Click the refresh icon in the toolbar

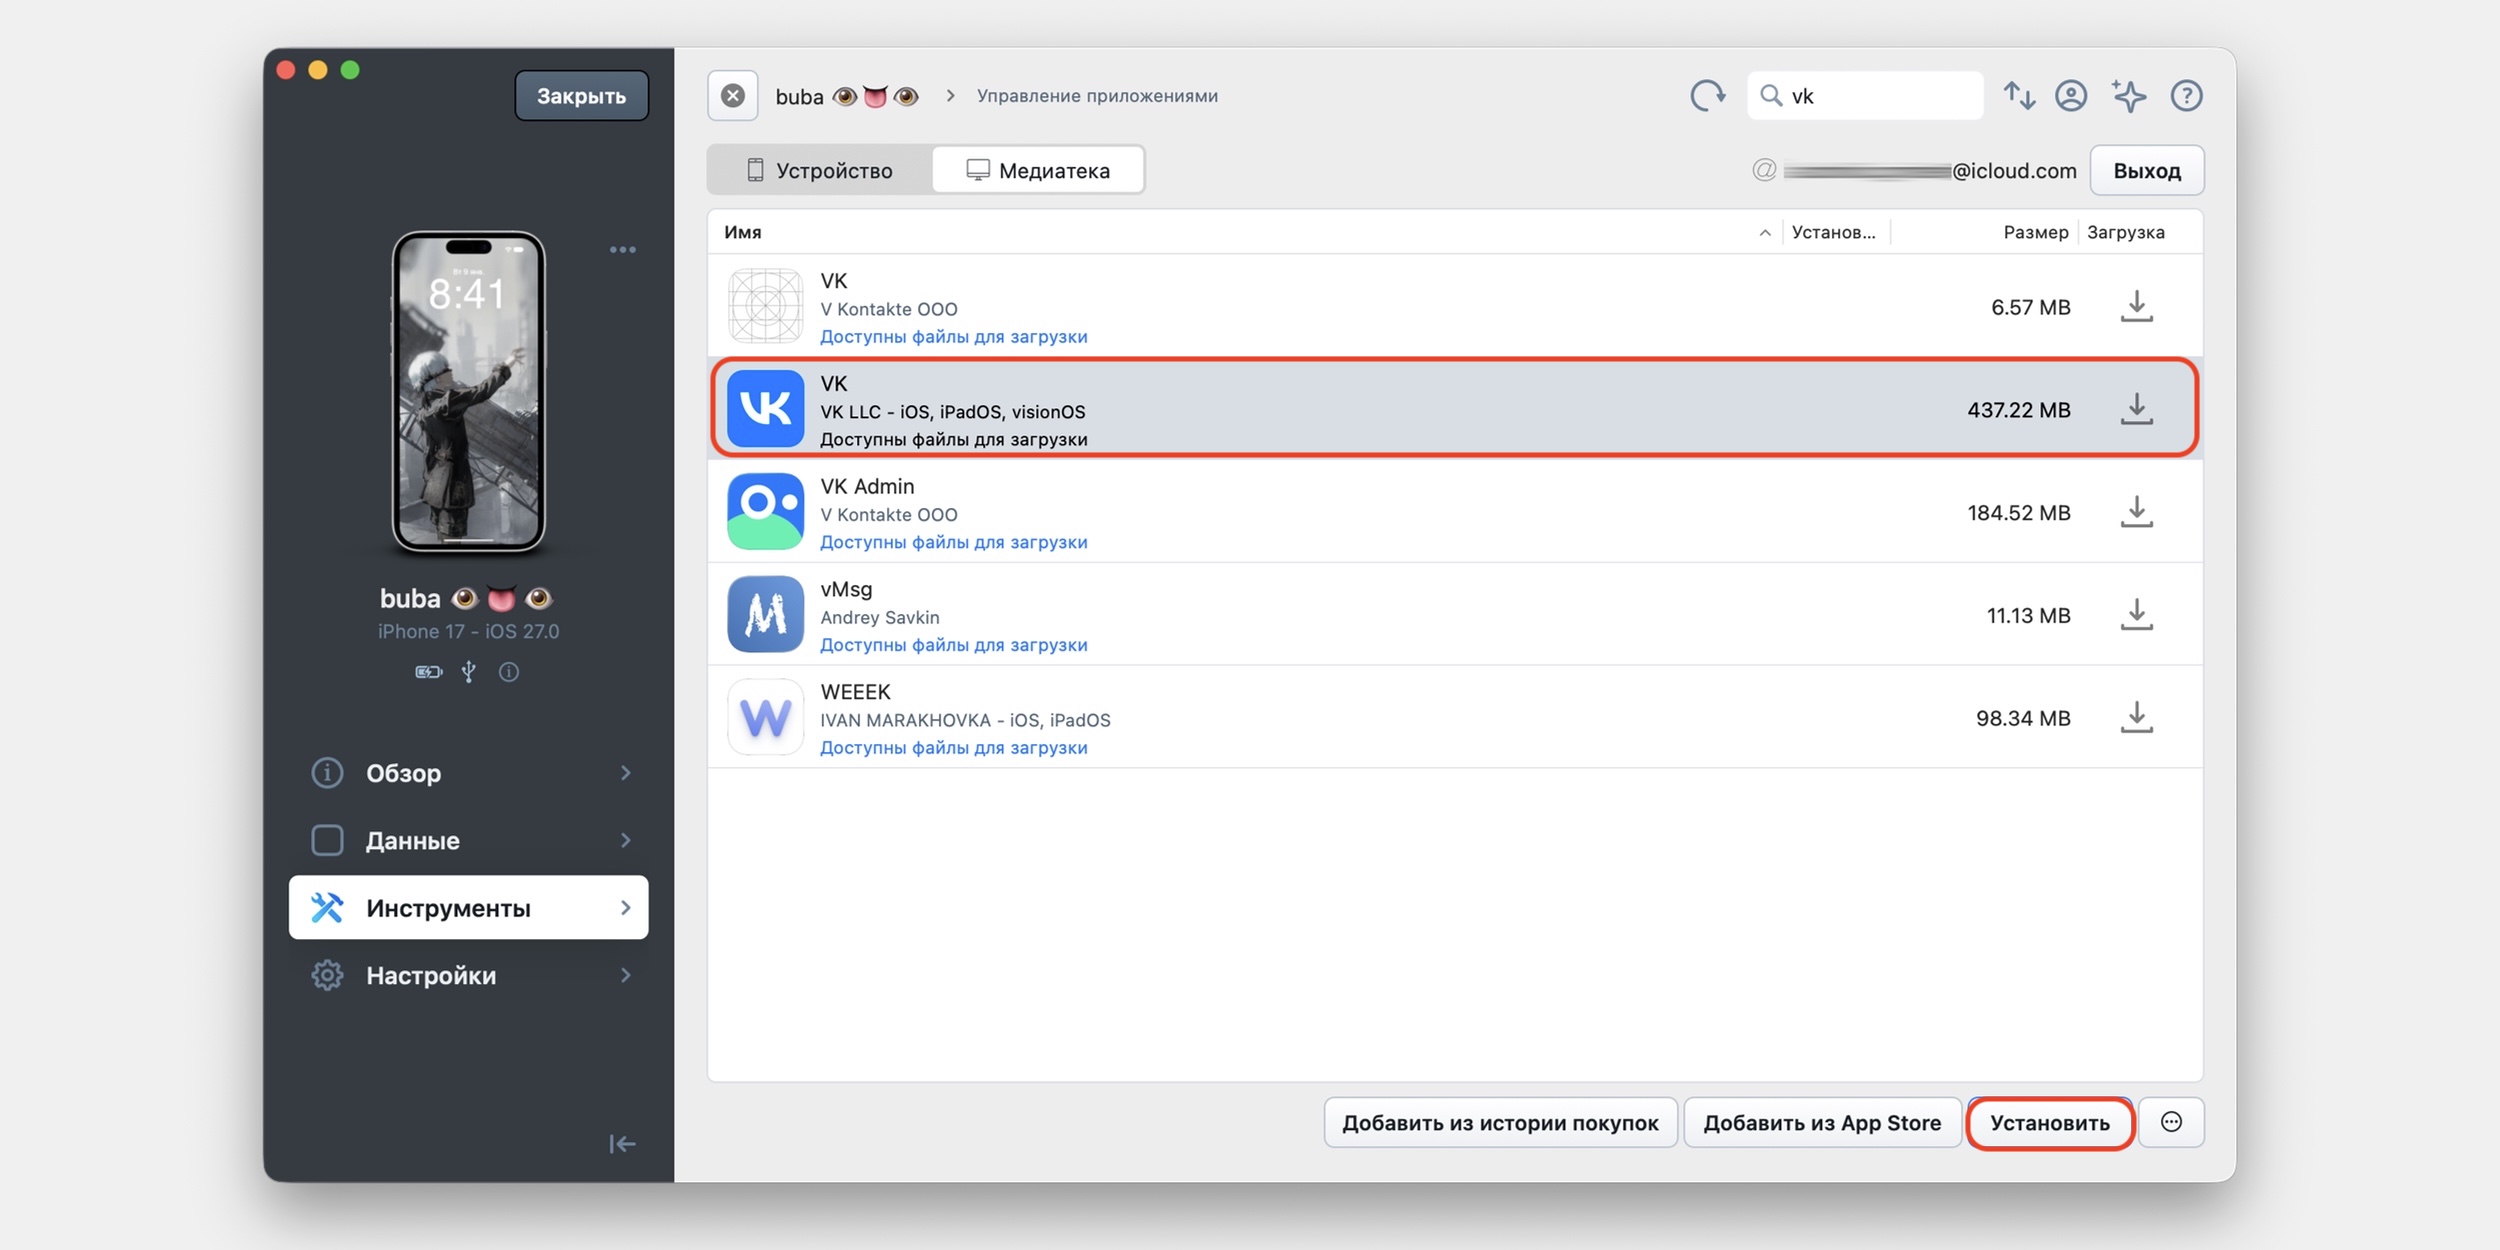(x=1707, y=96)
